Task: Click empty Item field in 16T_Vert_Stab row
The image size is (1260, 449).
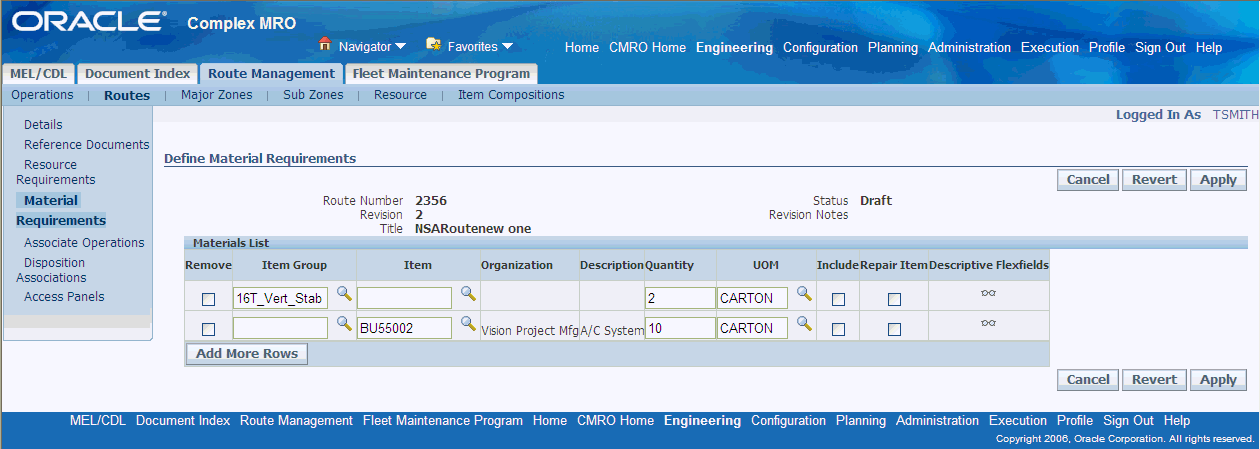Action: pyautogui.click(x=404, y=298)
